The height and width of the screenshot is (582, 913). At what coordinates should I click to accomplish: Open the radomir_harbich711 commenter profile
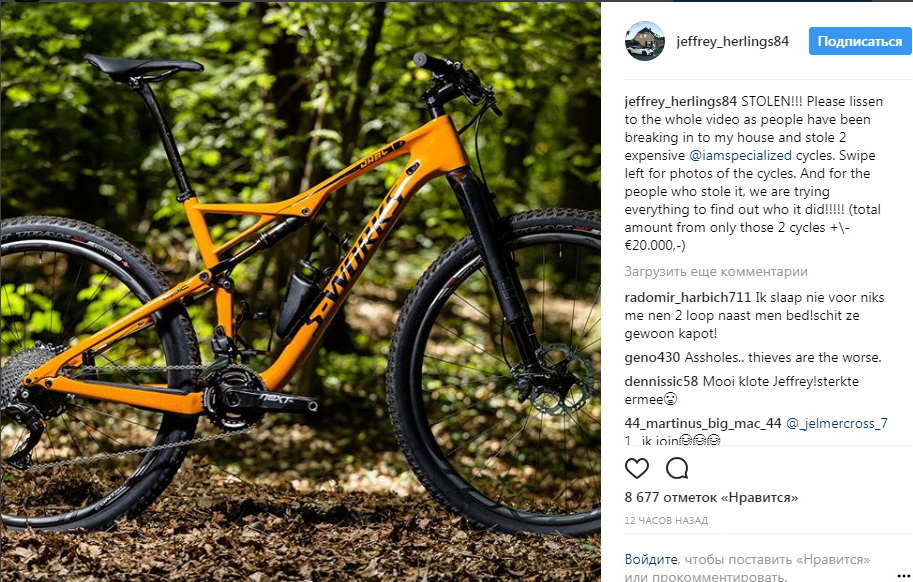[x=688, y=297]
